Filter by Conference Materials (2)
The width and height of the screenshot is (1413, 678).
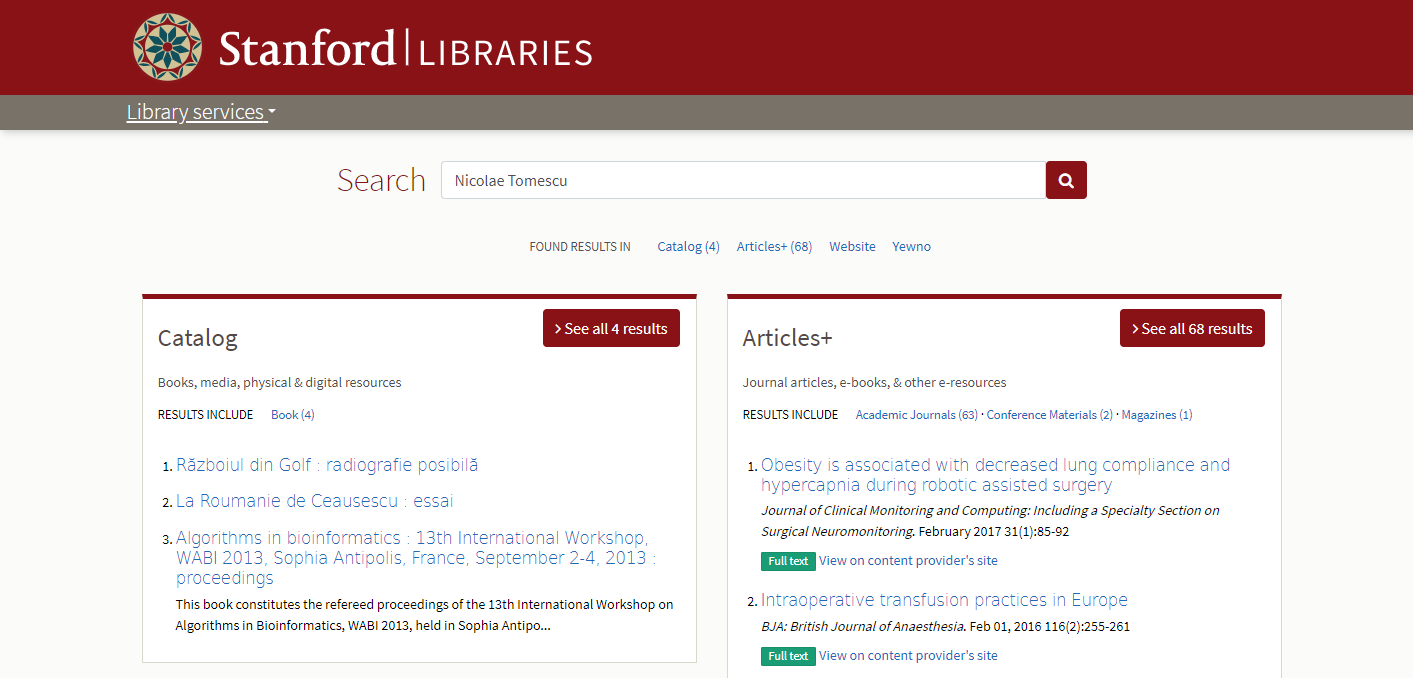[x=1049, y=414]
